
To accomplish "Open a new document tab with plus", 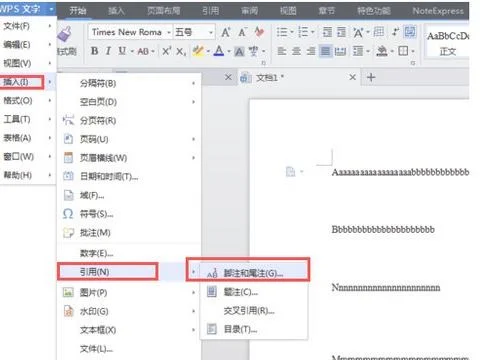I will (x=371, y=77).
